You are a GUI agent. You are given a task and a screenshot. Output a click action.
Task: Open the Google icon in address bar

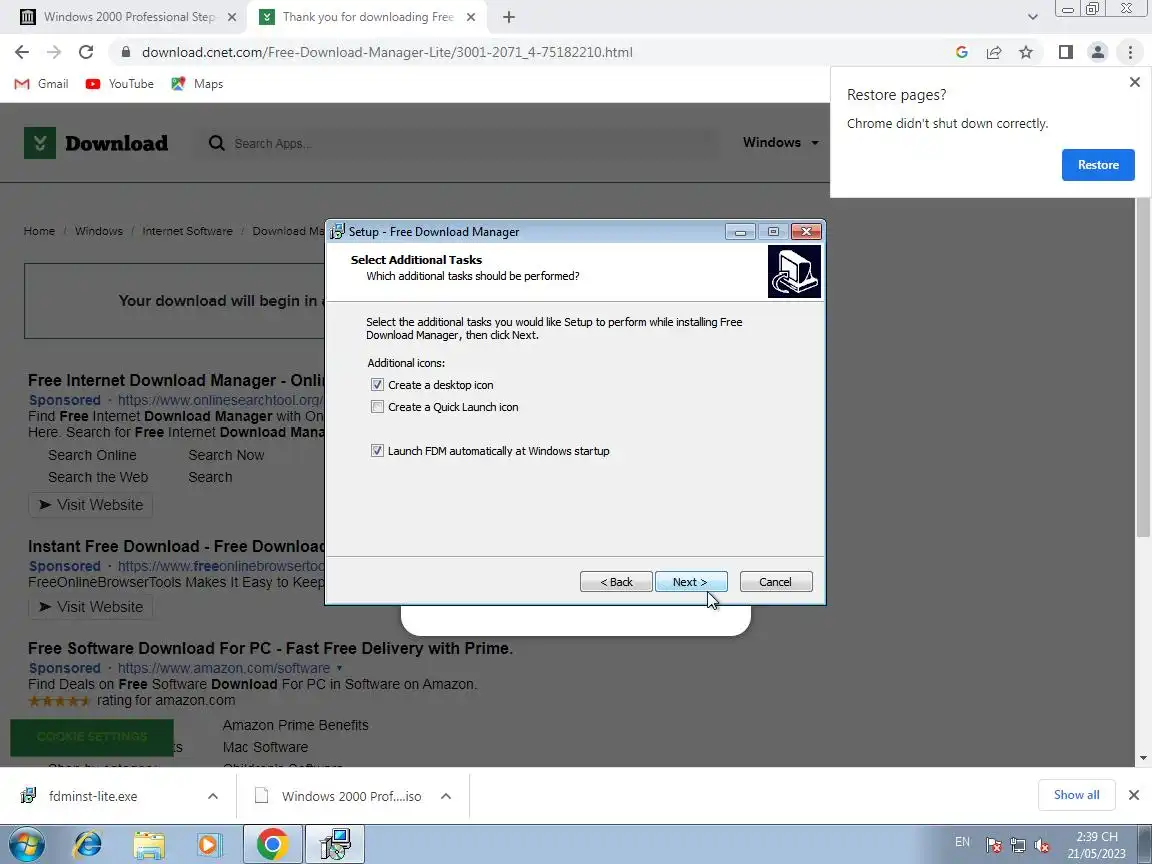[962, 52]
